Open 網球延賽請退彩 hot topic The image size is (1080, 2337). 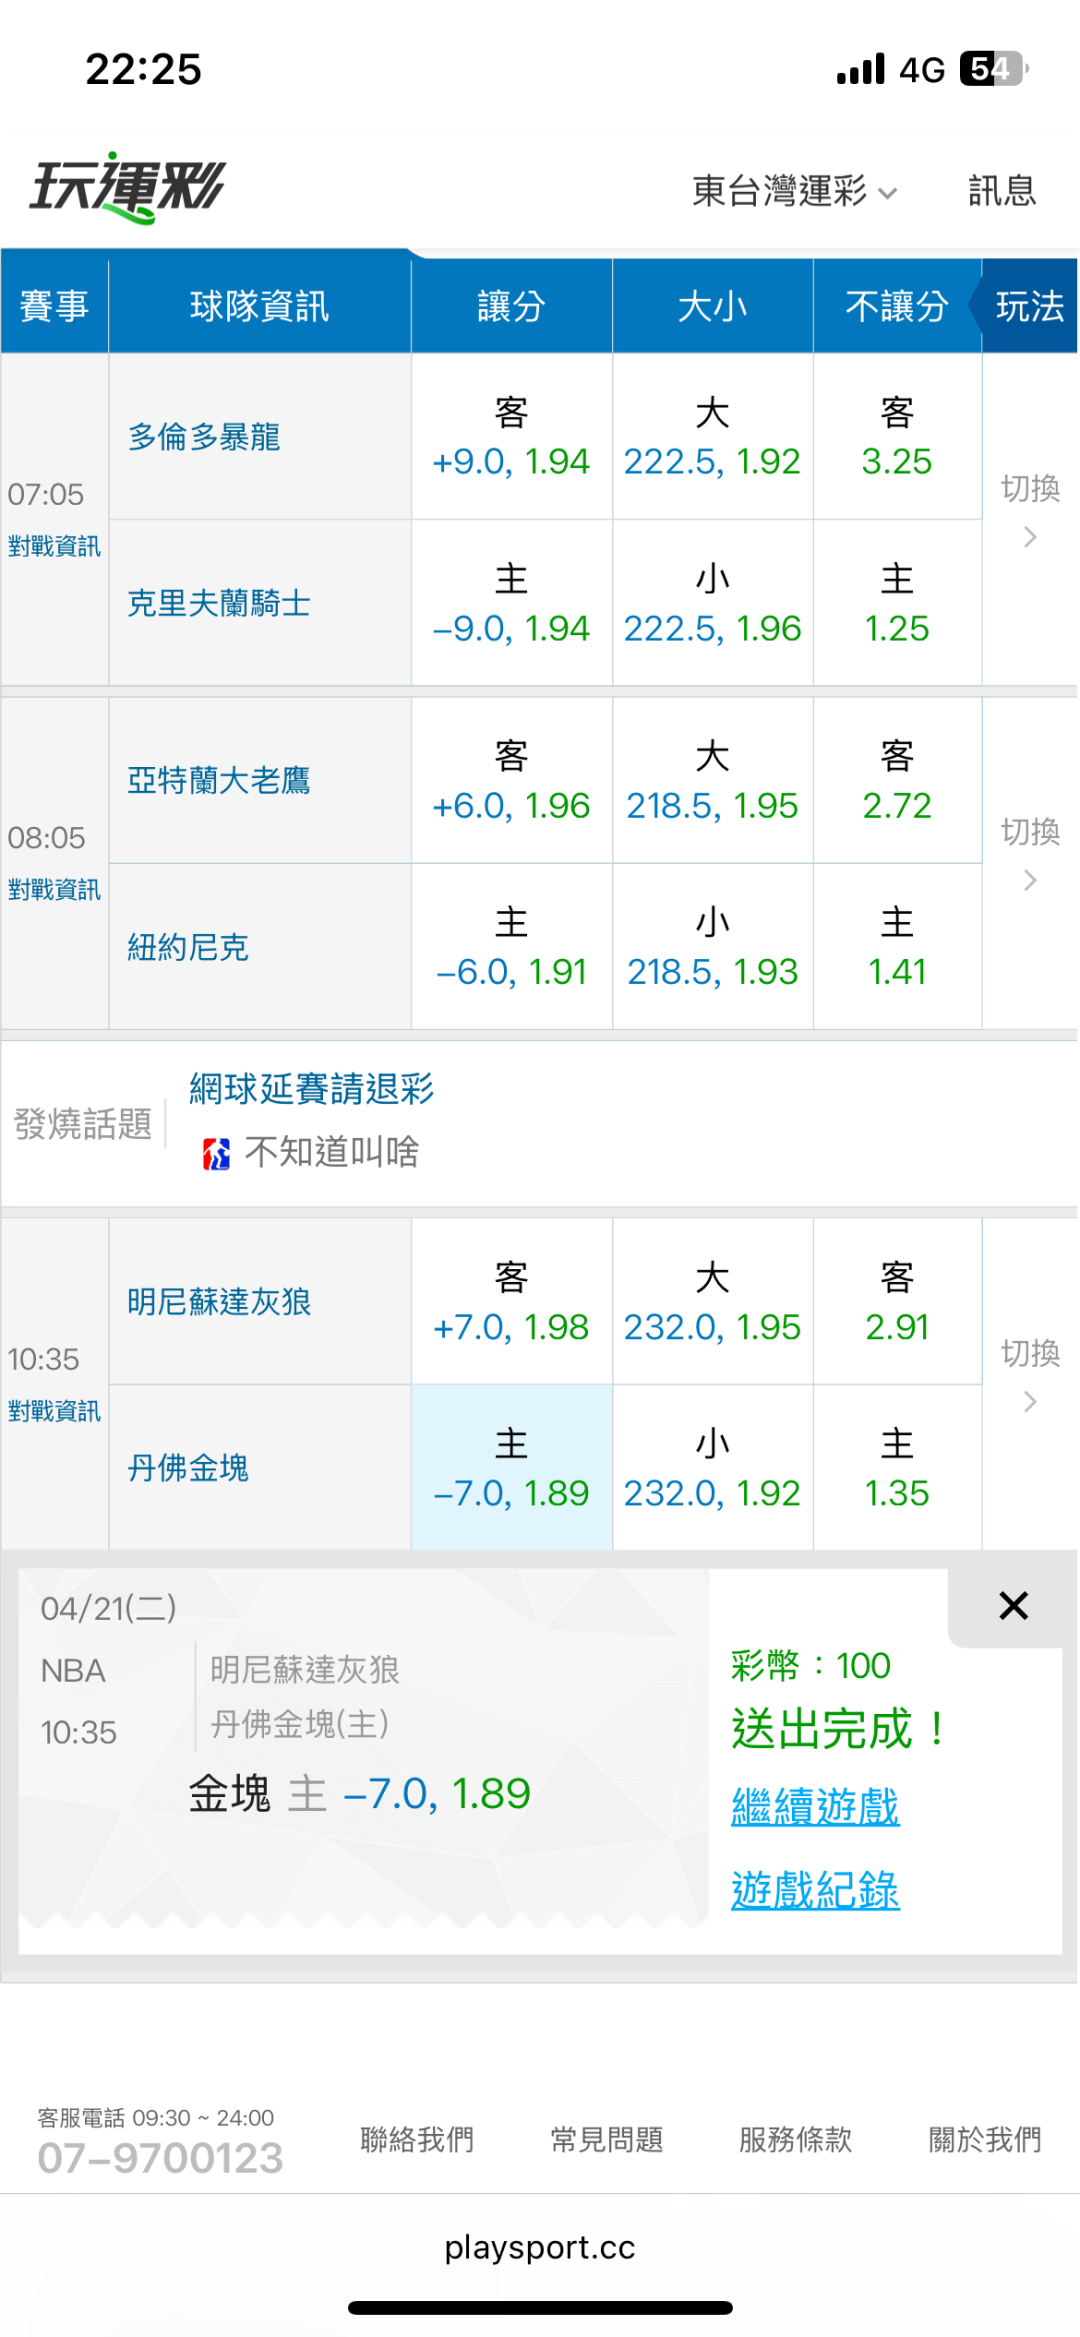pos(311,1088)
